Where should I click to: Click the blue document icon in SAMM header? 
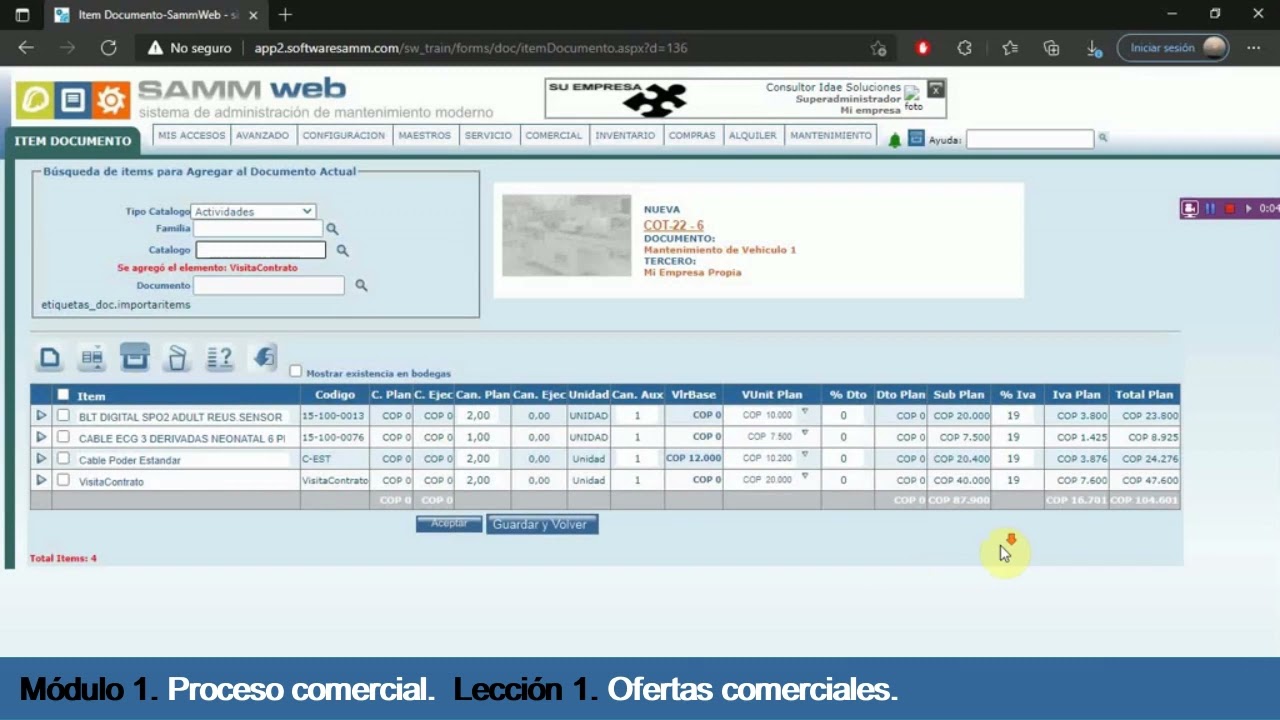[x=72, y=100]
